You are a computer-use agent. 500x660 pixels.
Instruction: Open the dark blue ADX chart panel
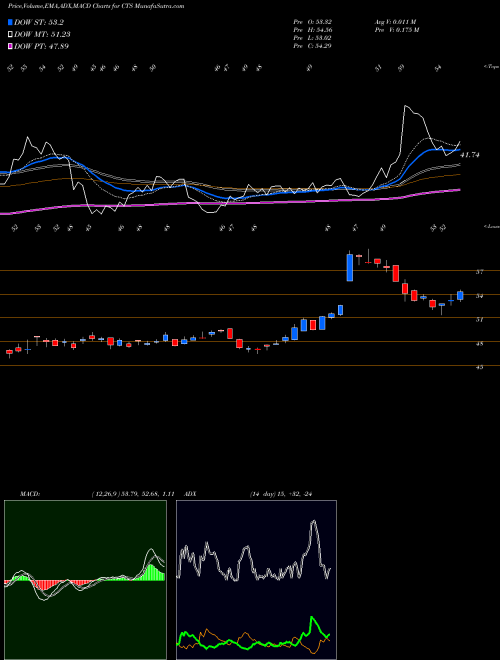coord(256,580)
